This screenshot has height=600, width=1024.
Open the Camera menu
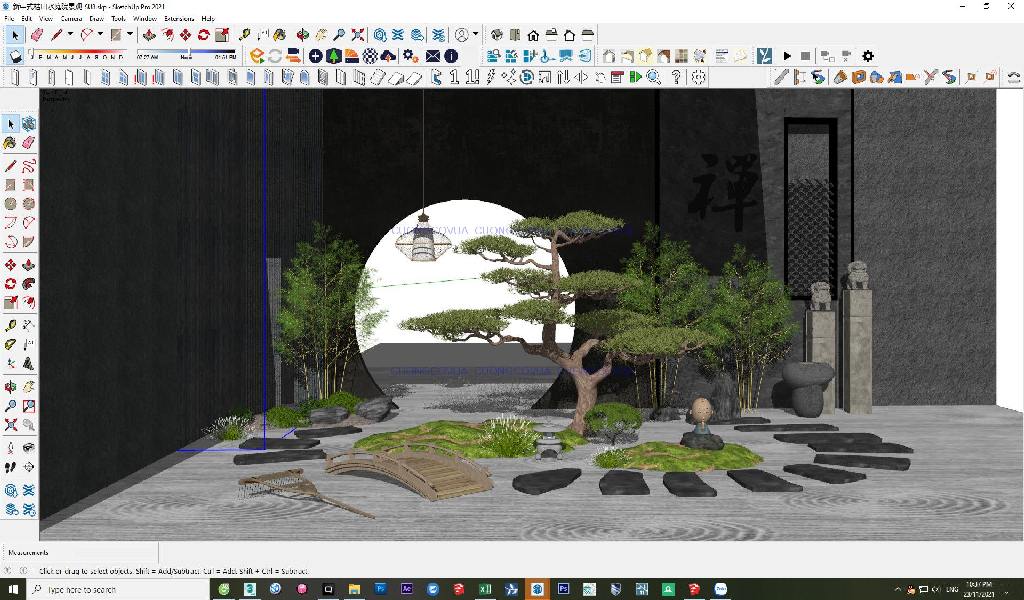pyautogui.click(x=72, y=19)
